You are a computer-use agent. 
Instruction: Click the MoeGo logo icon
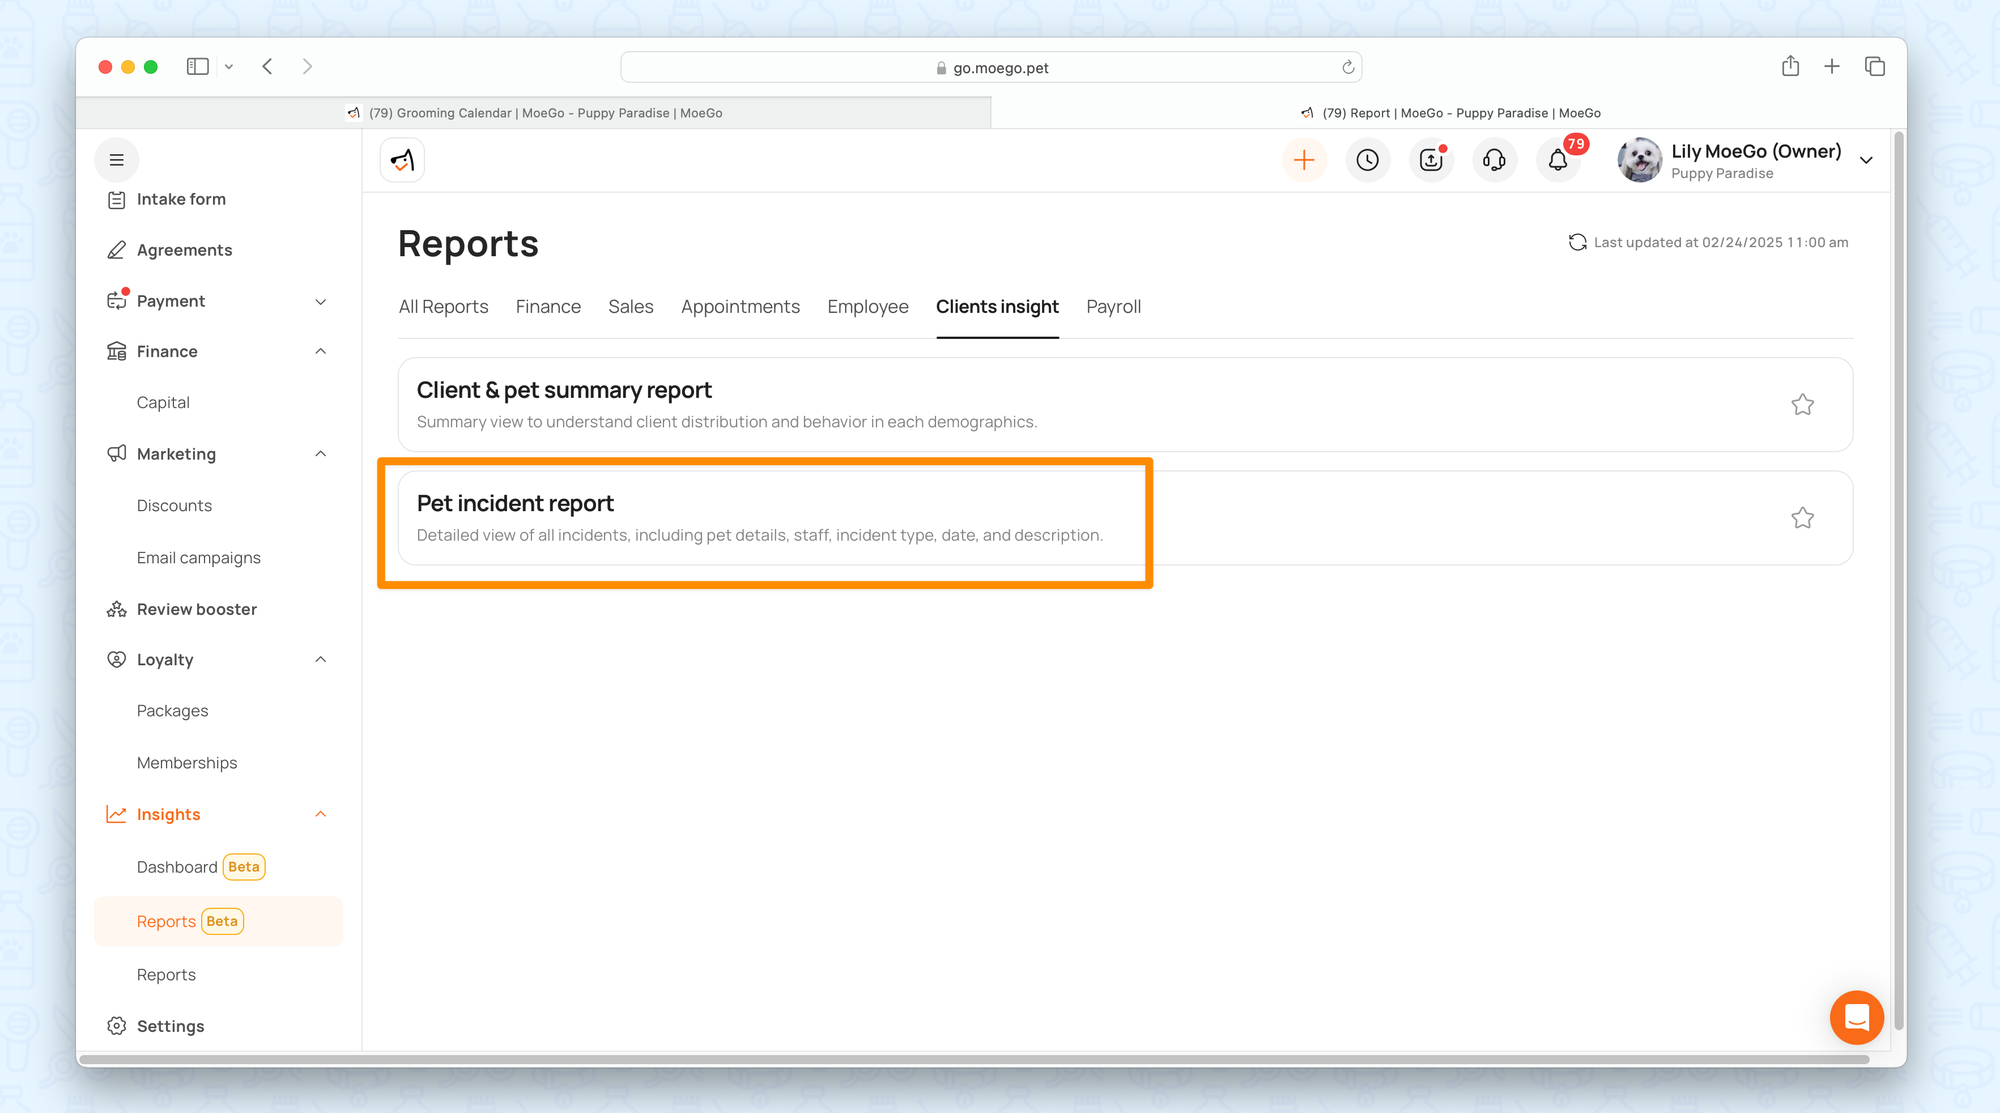point(402,160)
